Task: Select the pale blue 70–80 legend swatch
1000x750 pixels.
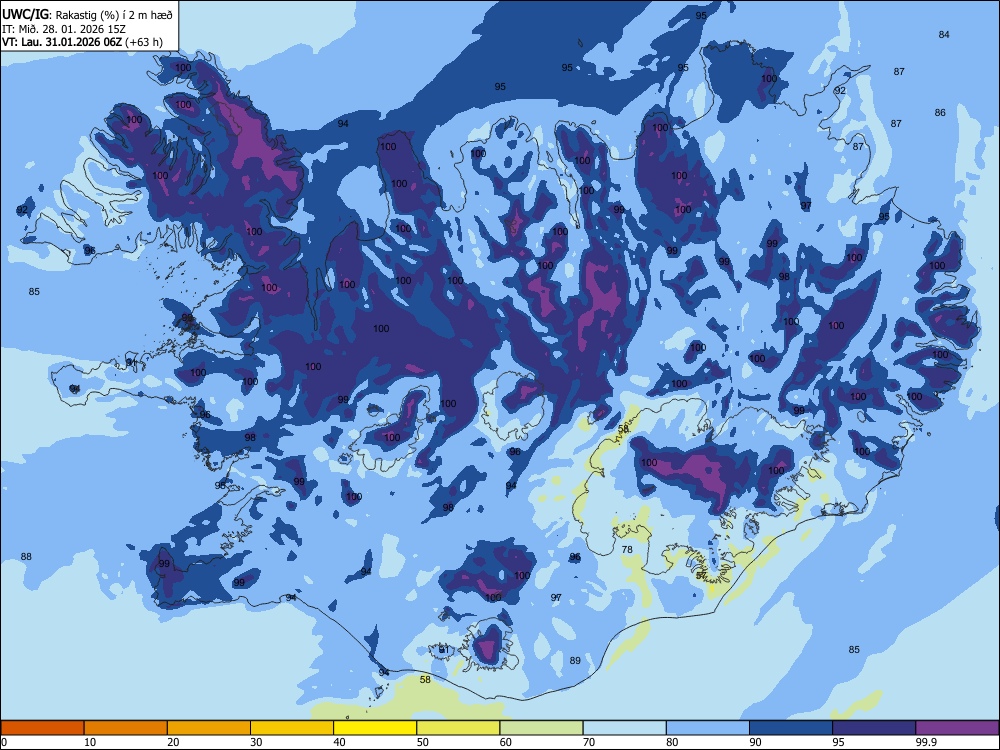Action: tap(624, 728)
